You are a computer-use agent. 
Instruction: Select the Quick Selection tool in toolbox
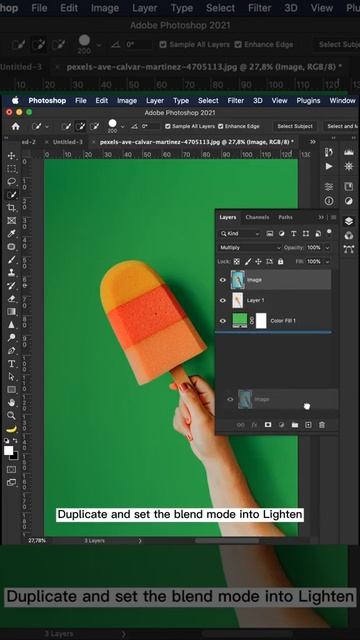click(11, 195)
